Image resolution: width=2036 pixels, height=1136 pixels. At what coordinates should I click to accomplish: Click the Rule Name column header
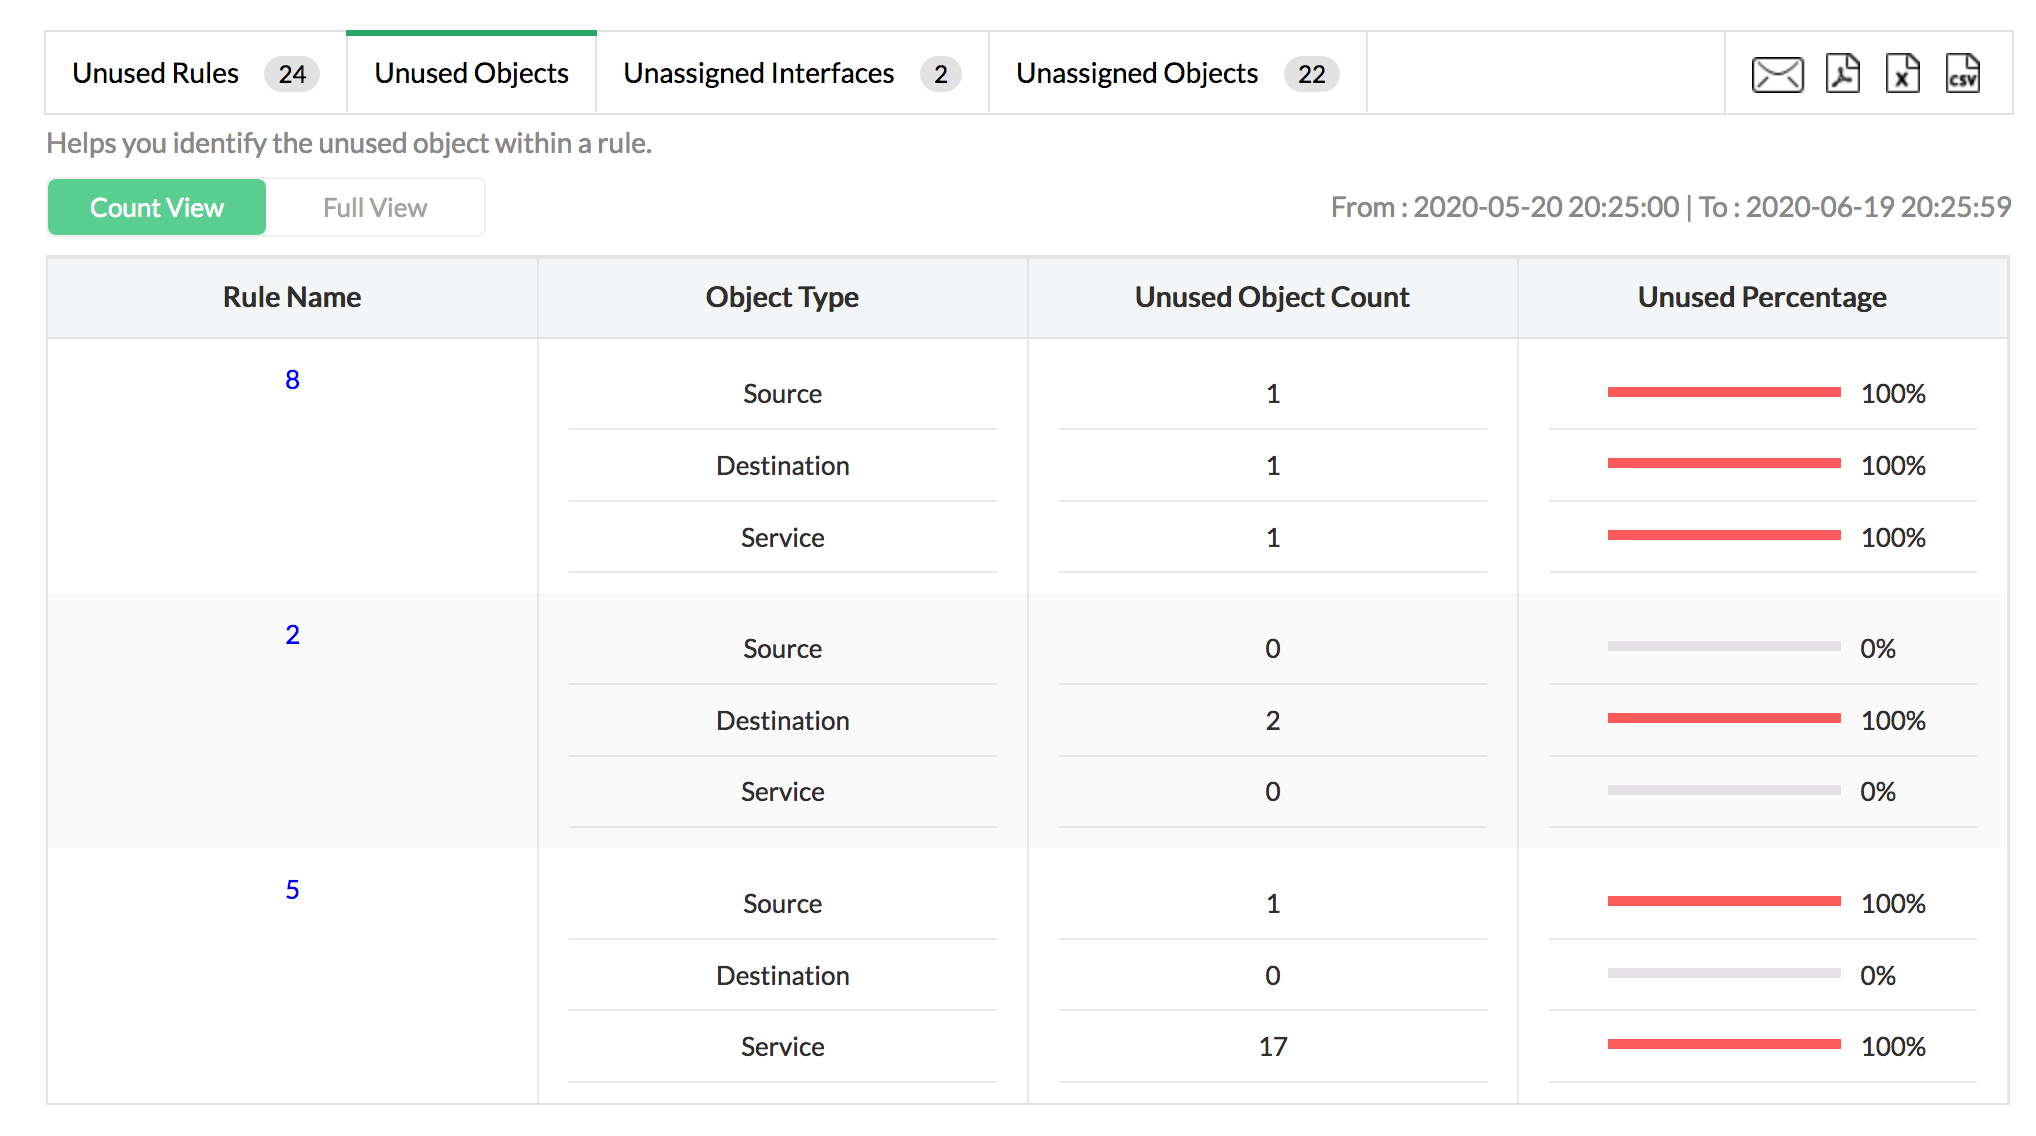291,297
